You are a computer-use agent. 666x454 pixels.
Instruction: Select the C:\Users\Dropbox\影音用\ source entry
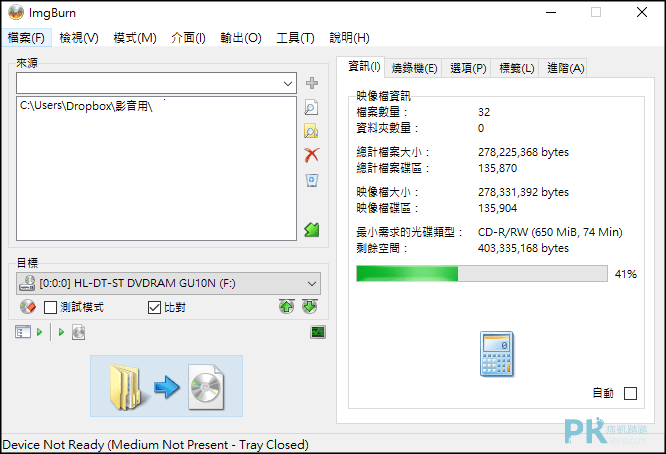click(x=86, y=106)
